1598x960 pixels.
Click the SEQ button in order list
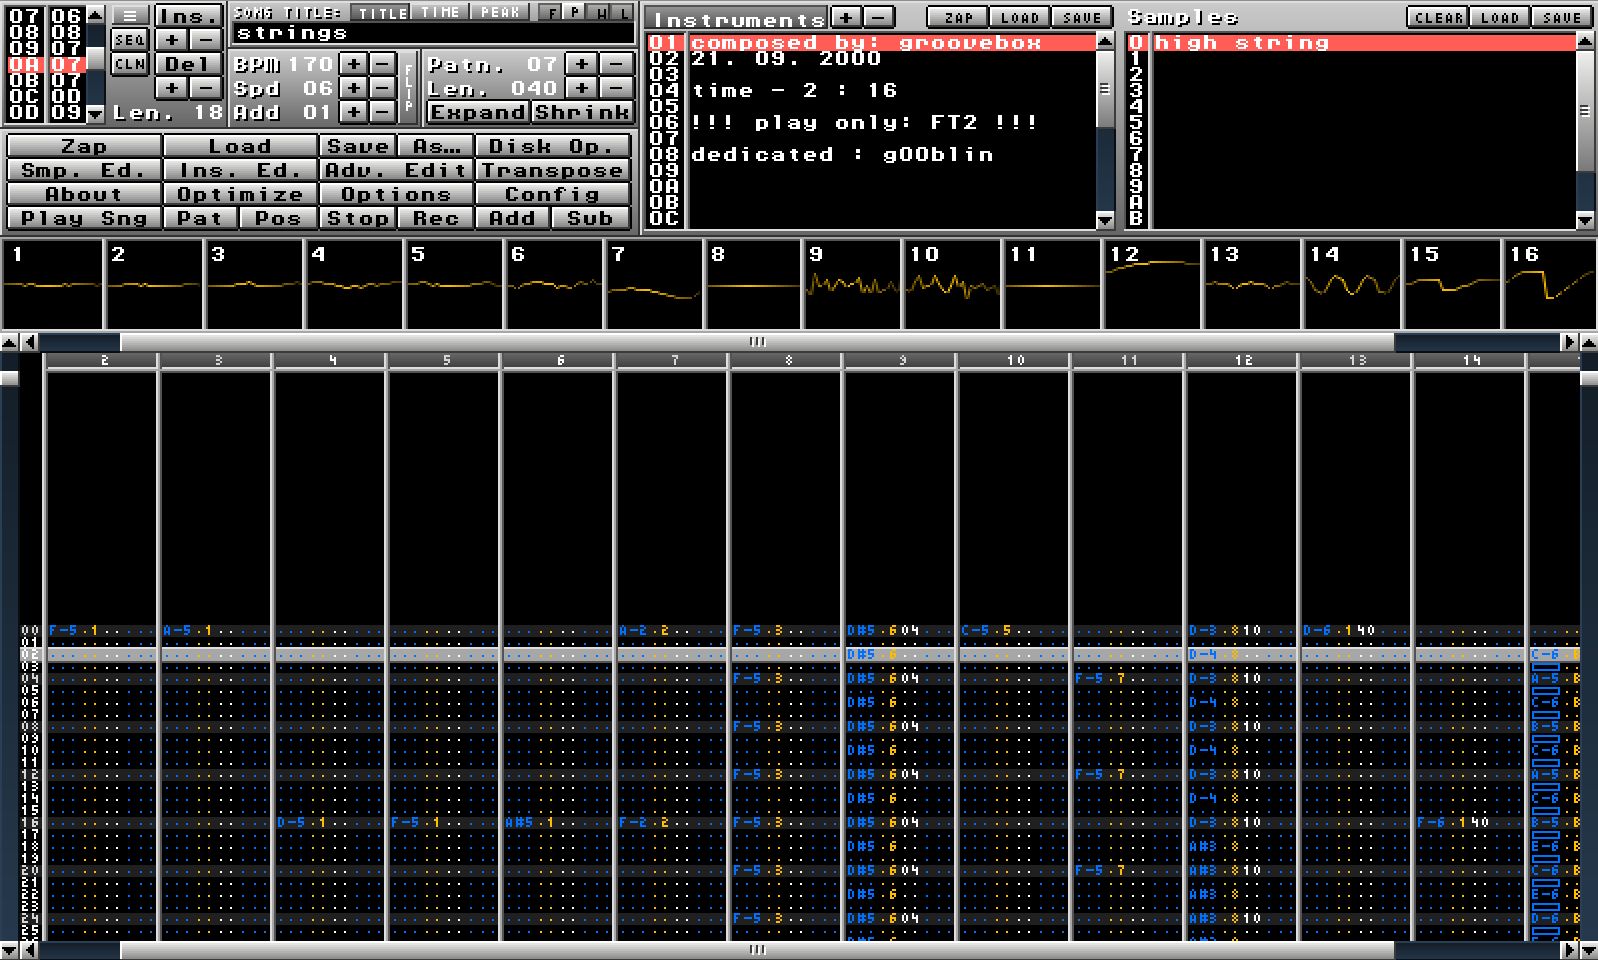click(129, 40)
